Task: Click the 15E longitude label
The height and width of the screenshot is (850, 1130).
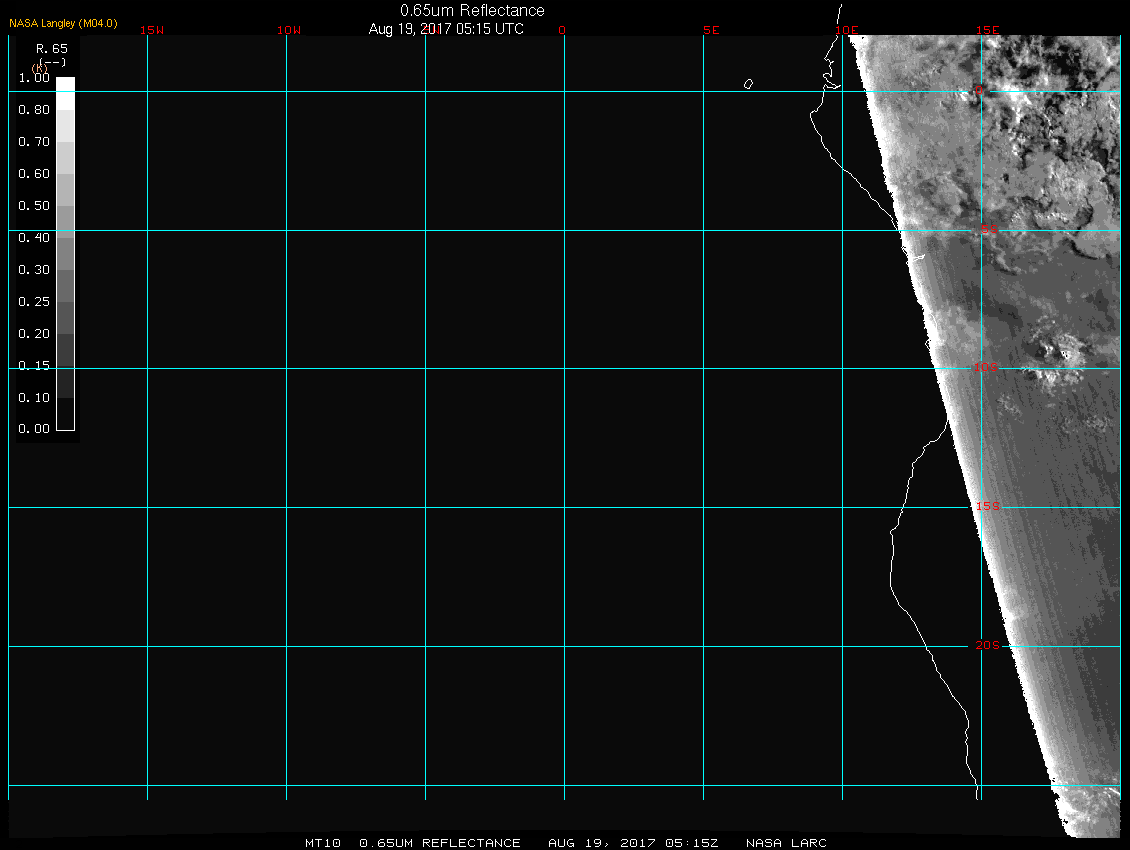Action: click(988, 30)
